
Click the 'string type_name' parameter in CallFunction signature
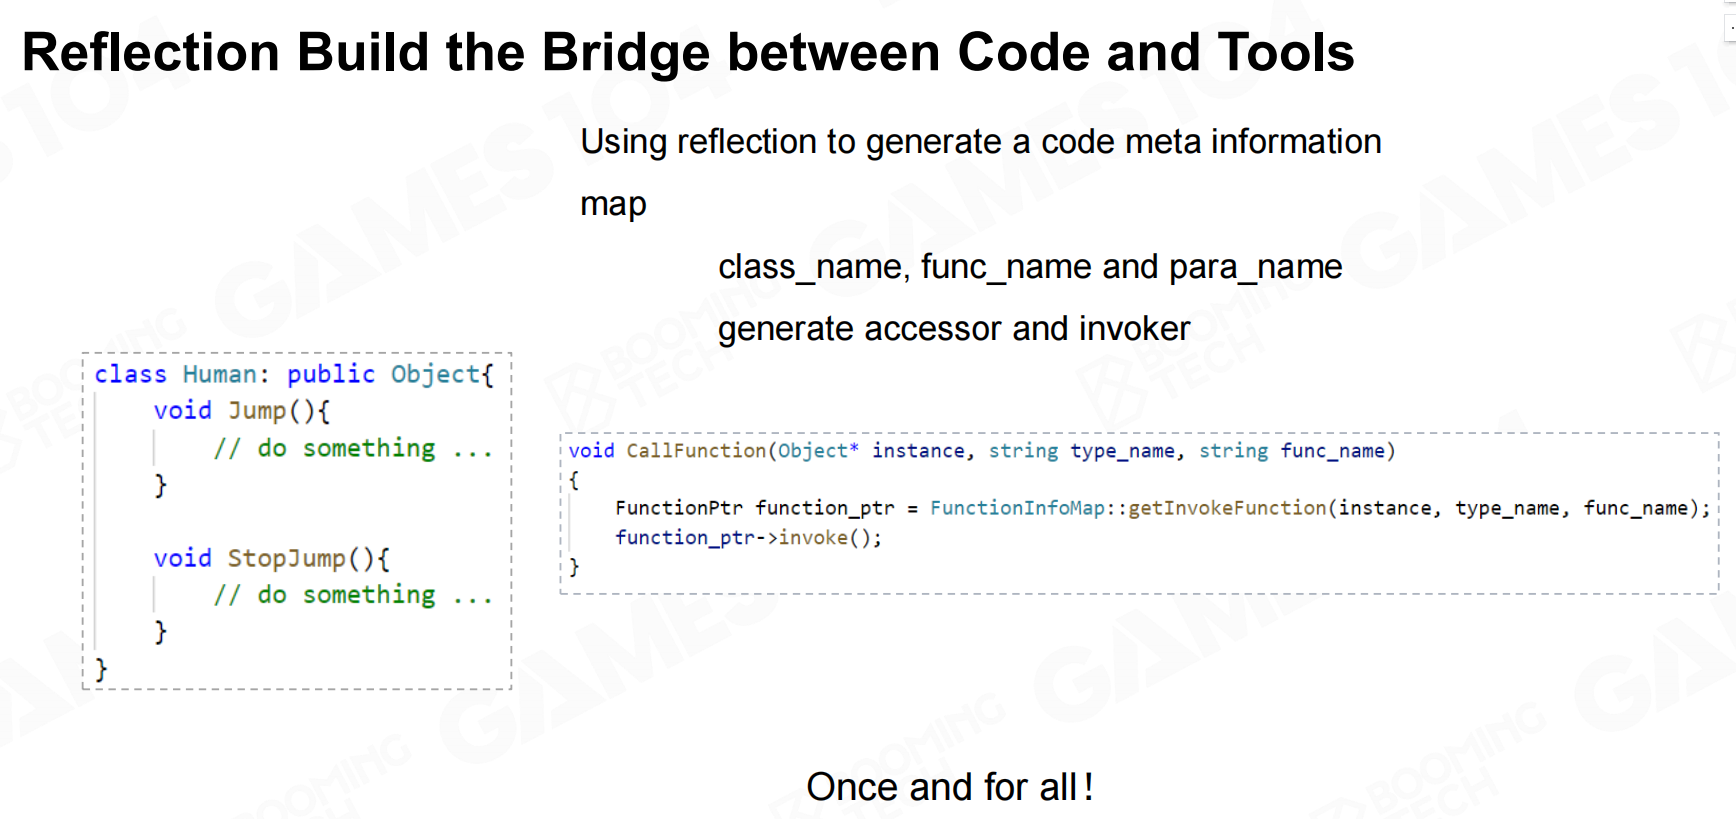[1081, 451]
